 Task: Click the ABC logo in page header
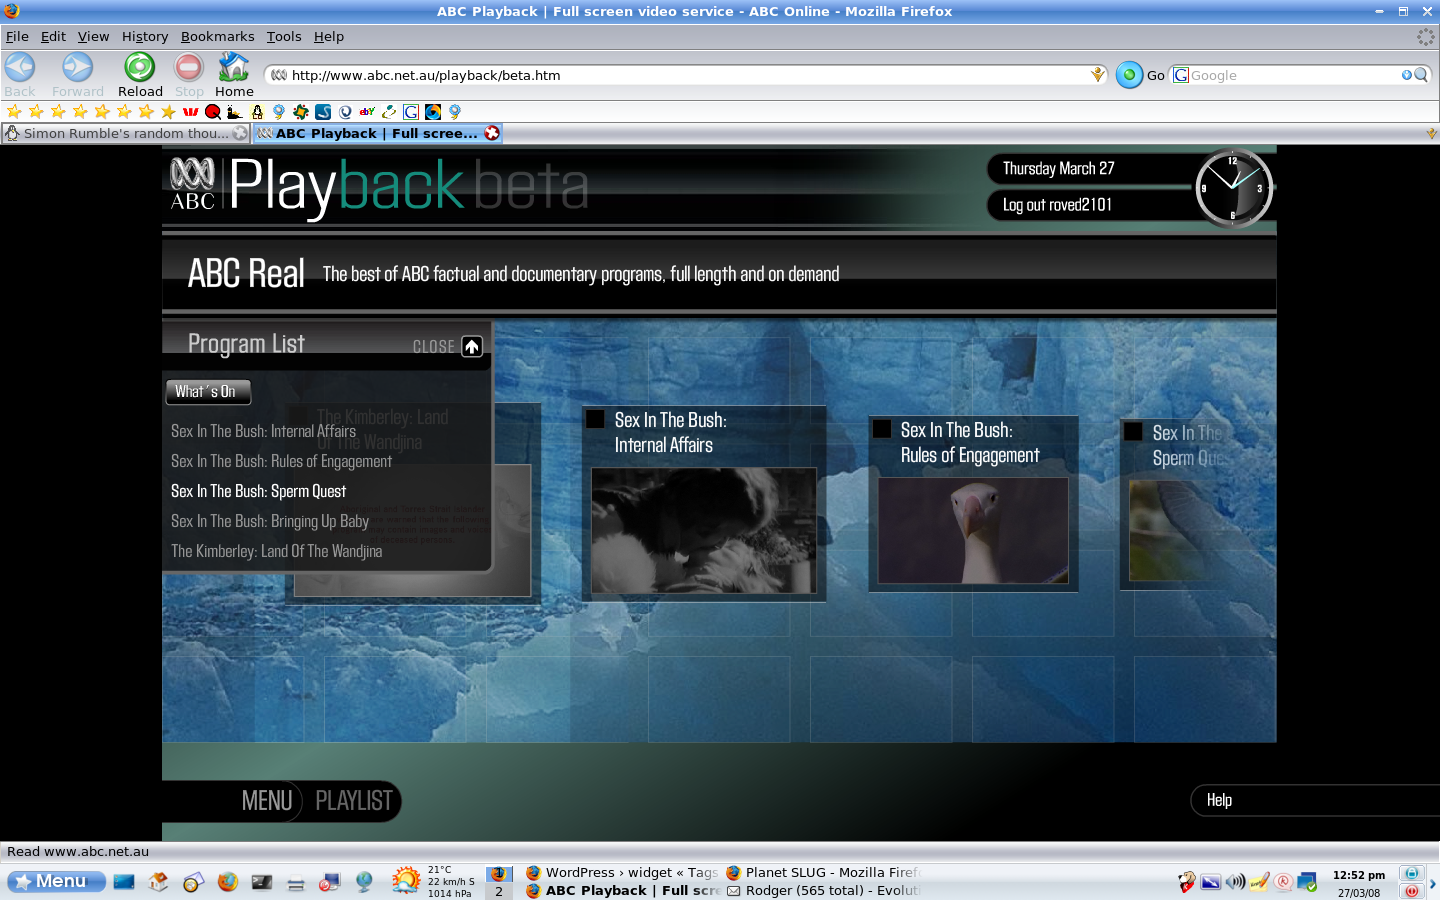(193, 185)
